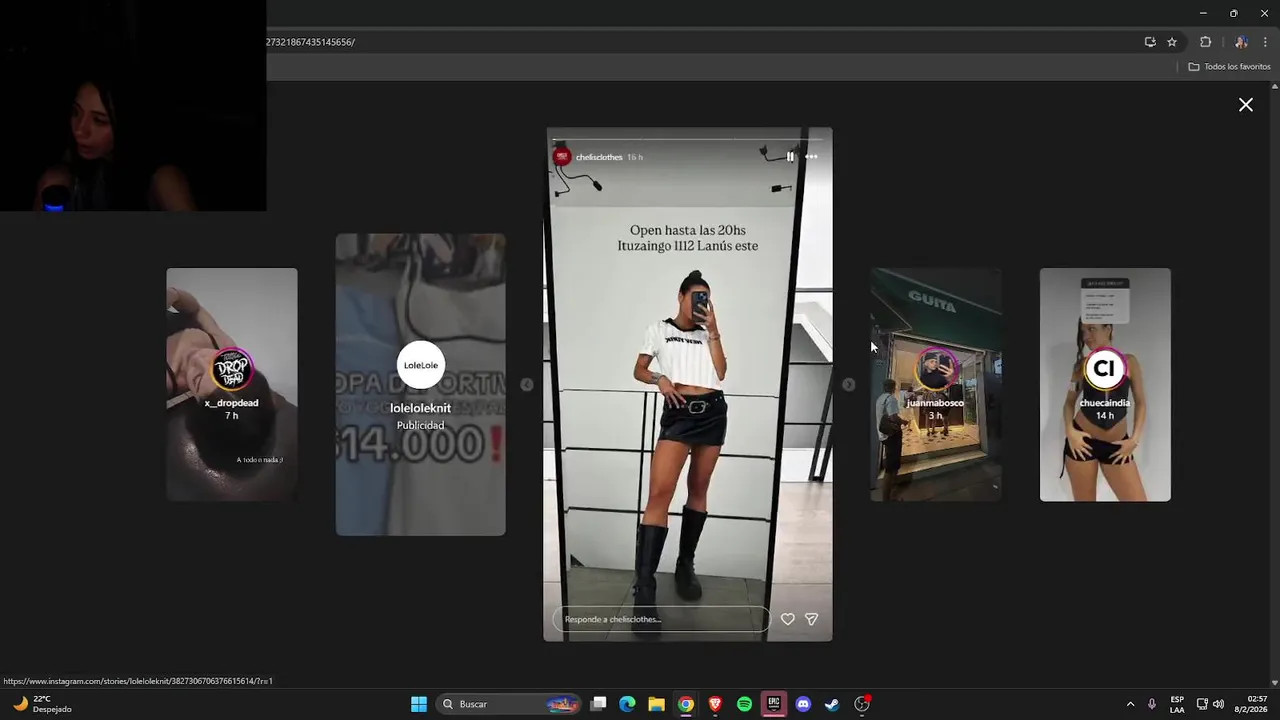The width and height of the screenshot is (1280, 720).
Task: Close the story viewer with the X
Action: click(1246, 105)
